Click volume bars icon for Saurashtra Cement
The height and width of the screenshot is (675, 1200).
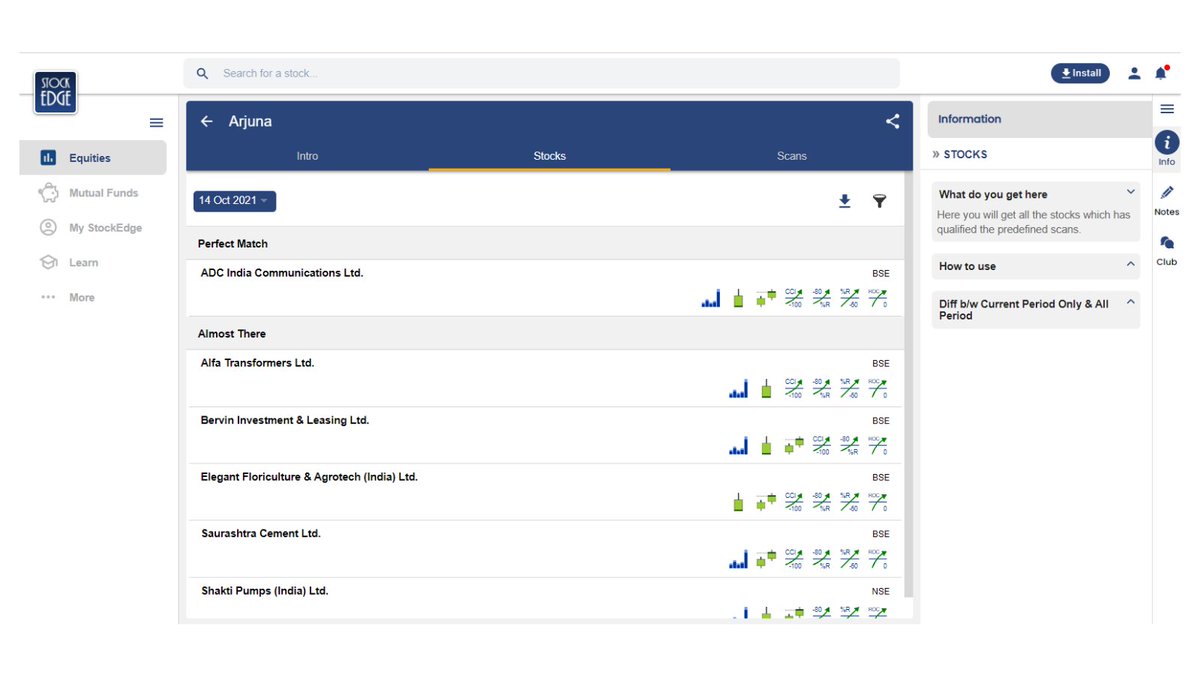tap(739, 559)
